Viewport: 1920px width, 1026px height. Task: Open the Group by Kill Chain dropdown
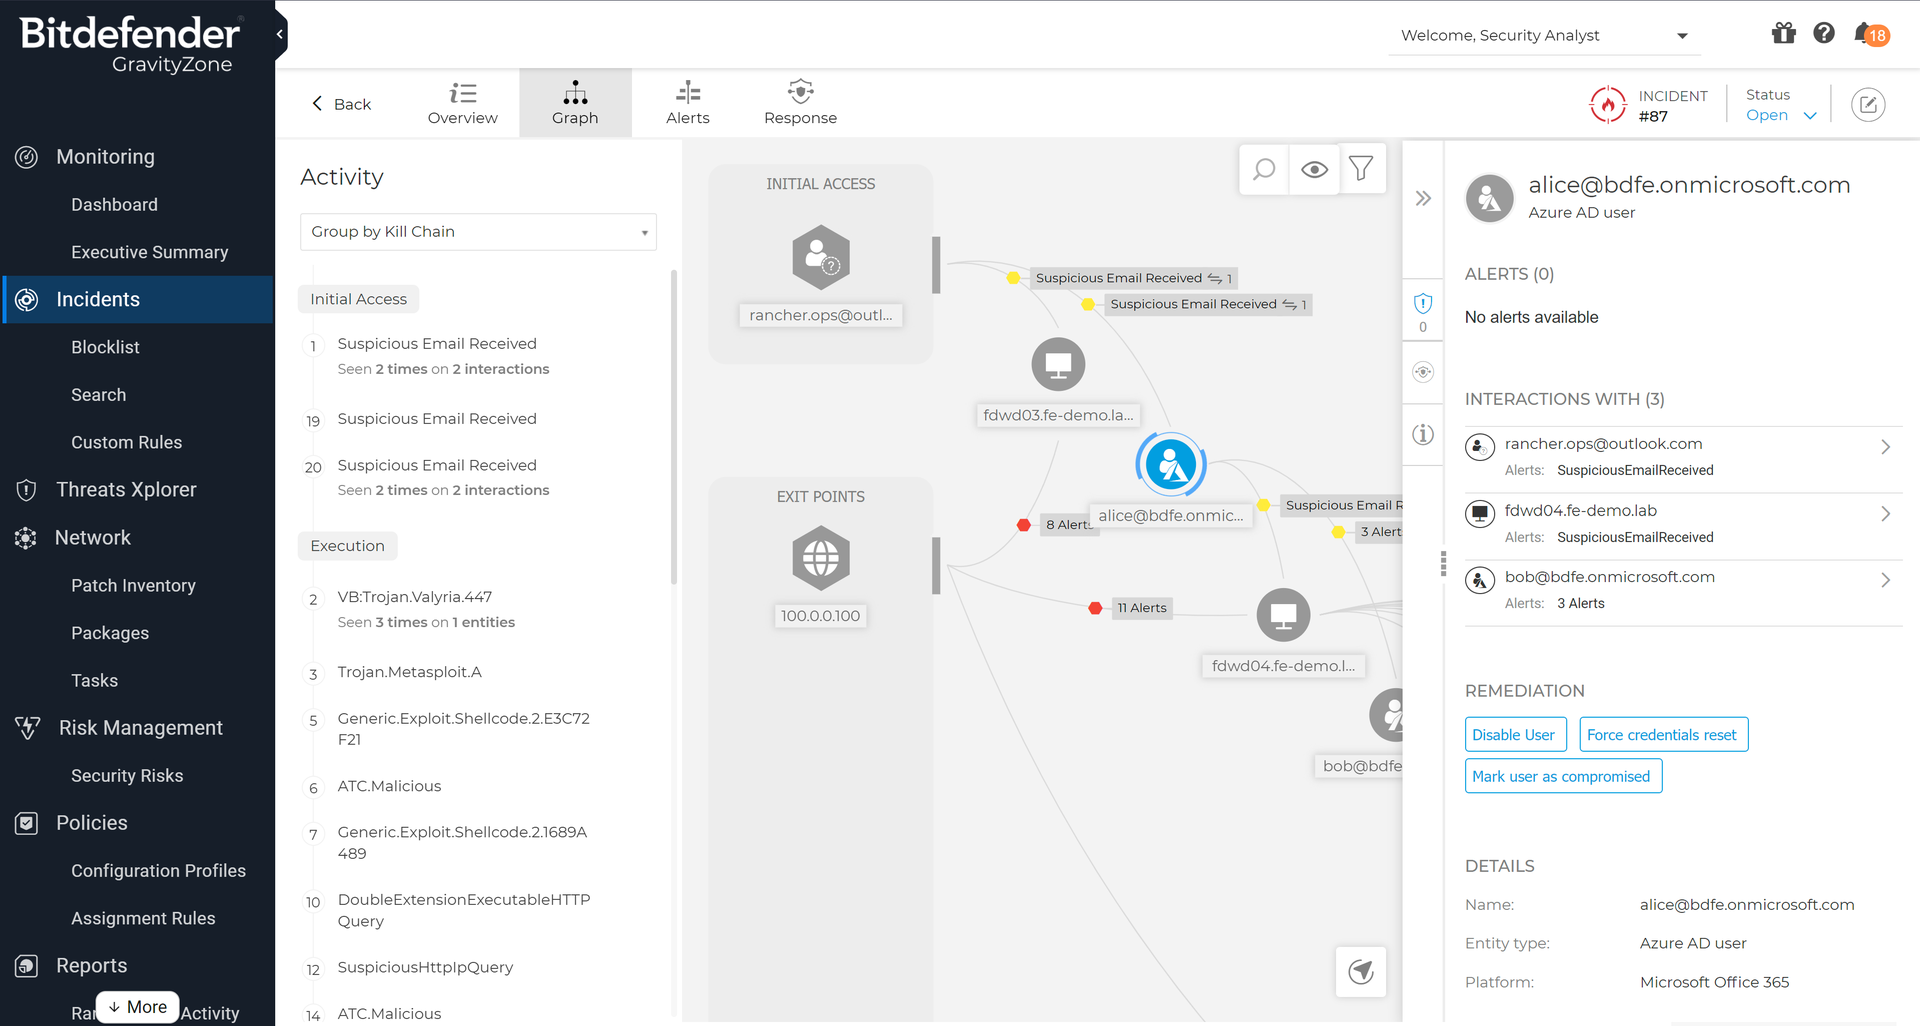(478, 232)
